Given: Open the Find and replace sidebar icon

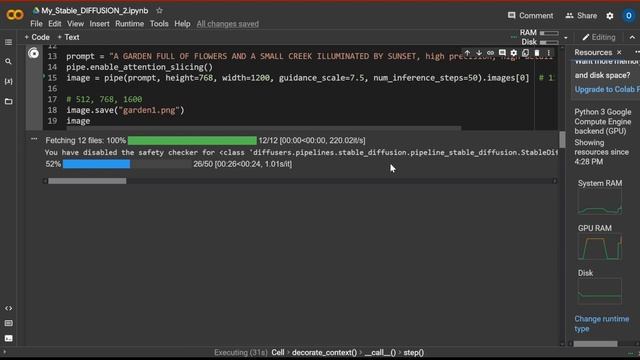Looking at the screenshot, I should pos(8,62).
